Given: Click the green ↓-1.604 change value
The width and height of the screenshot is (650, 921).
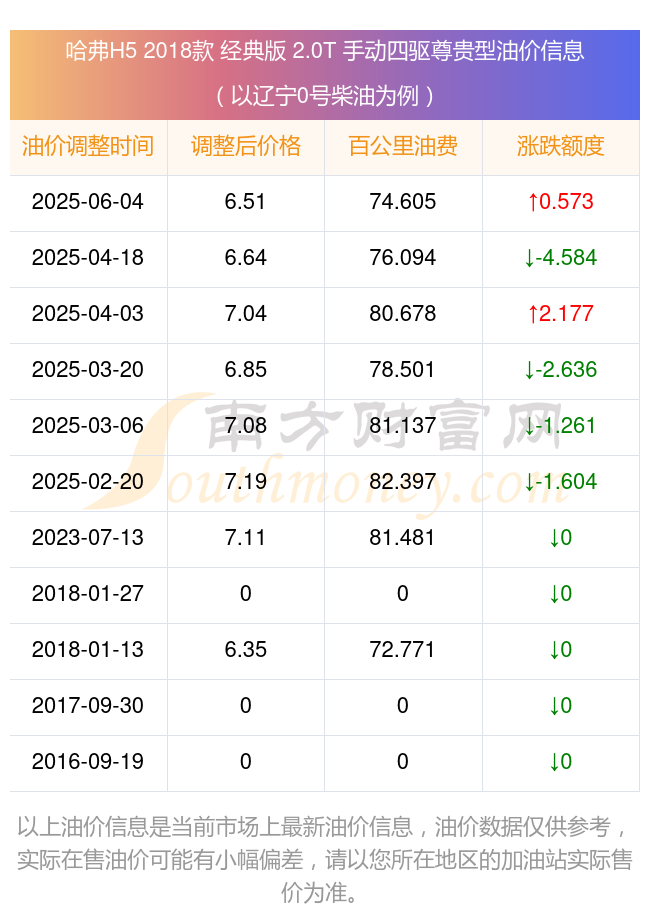Looking at the screenshot, I should point(561,482).
